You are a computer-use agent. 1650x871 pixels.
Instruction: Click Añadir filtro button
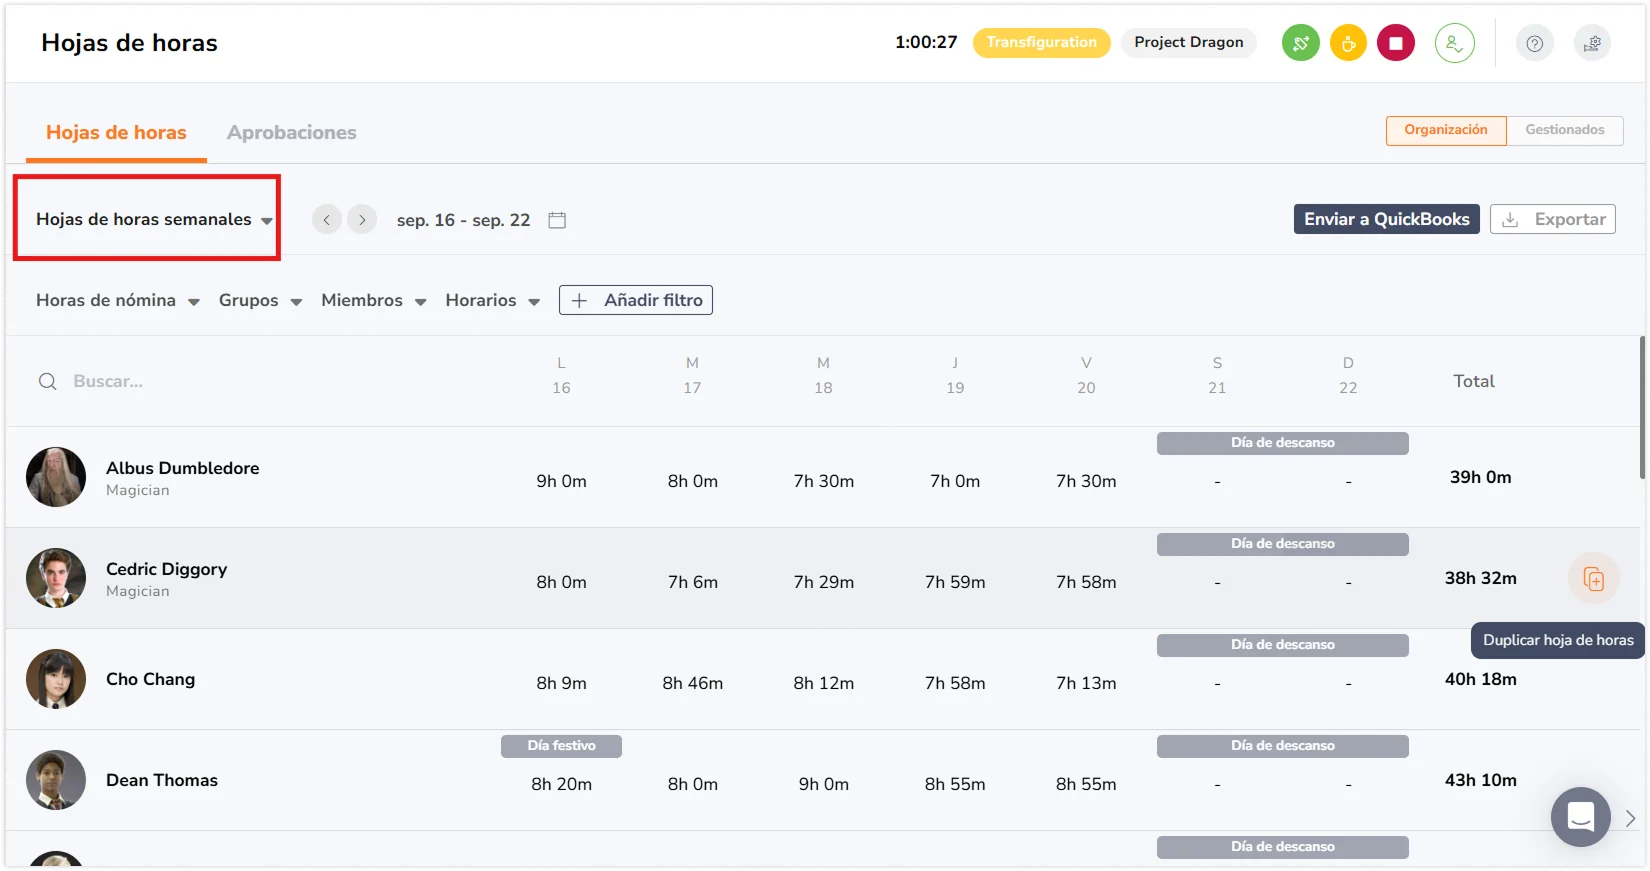click(636, 300)
